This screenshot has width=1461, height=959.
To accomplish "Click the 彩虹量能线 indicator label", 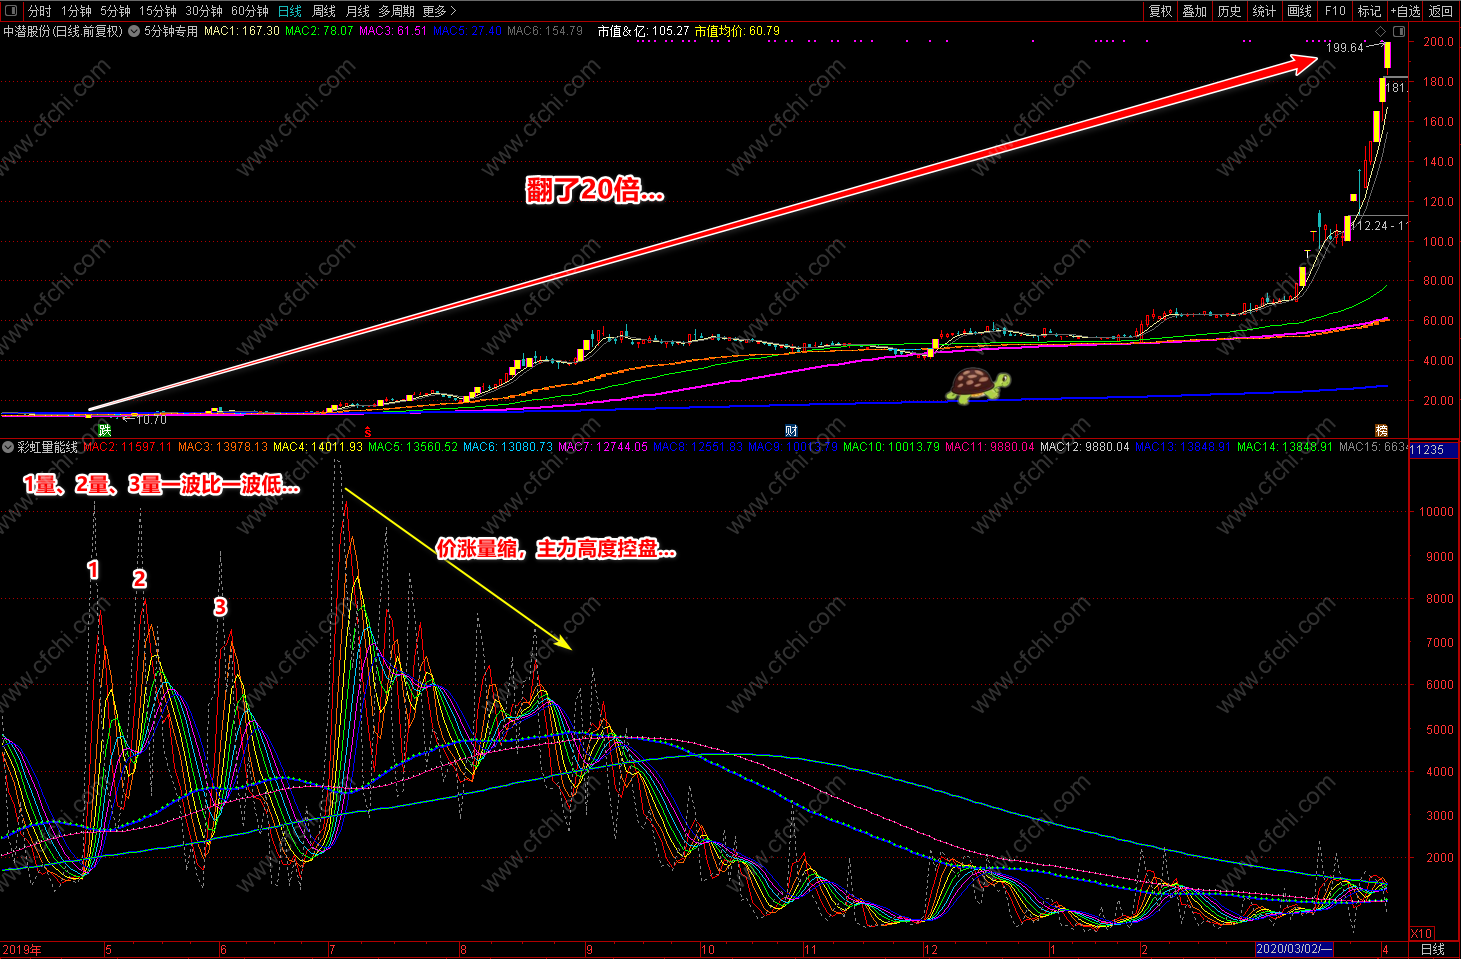I will click(47, 447).
